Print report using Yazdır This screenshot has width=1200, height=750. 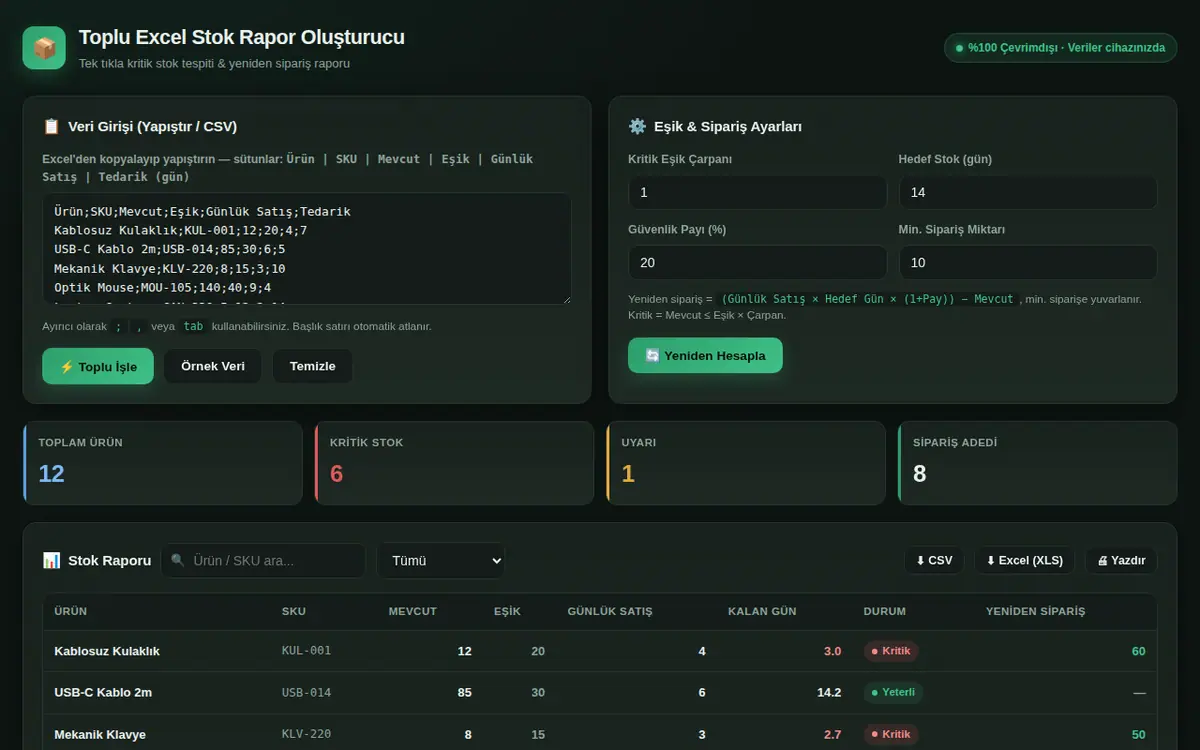pyautogui.click(x=1121, y=560)
